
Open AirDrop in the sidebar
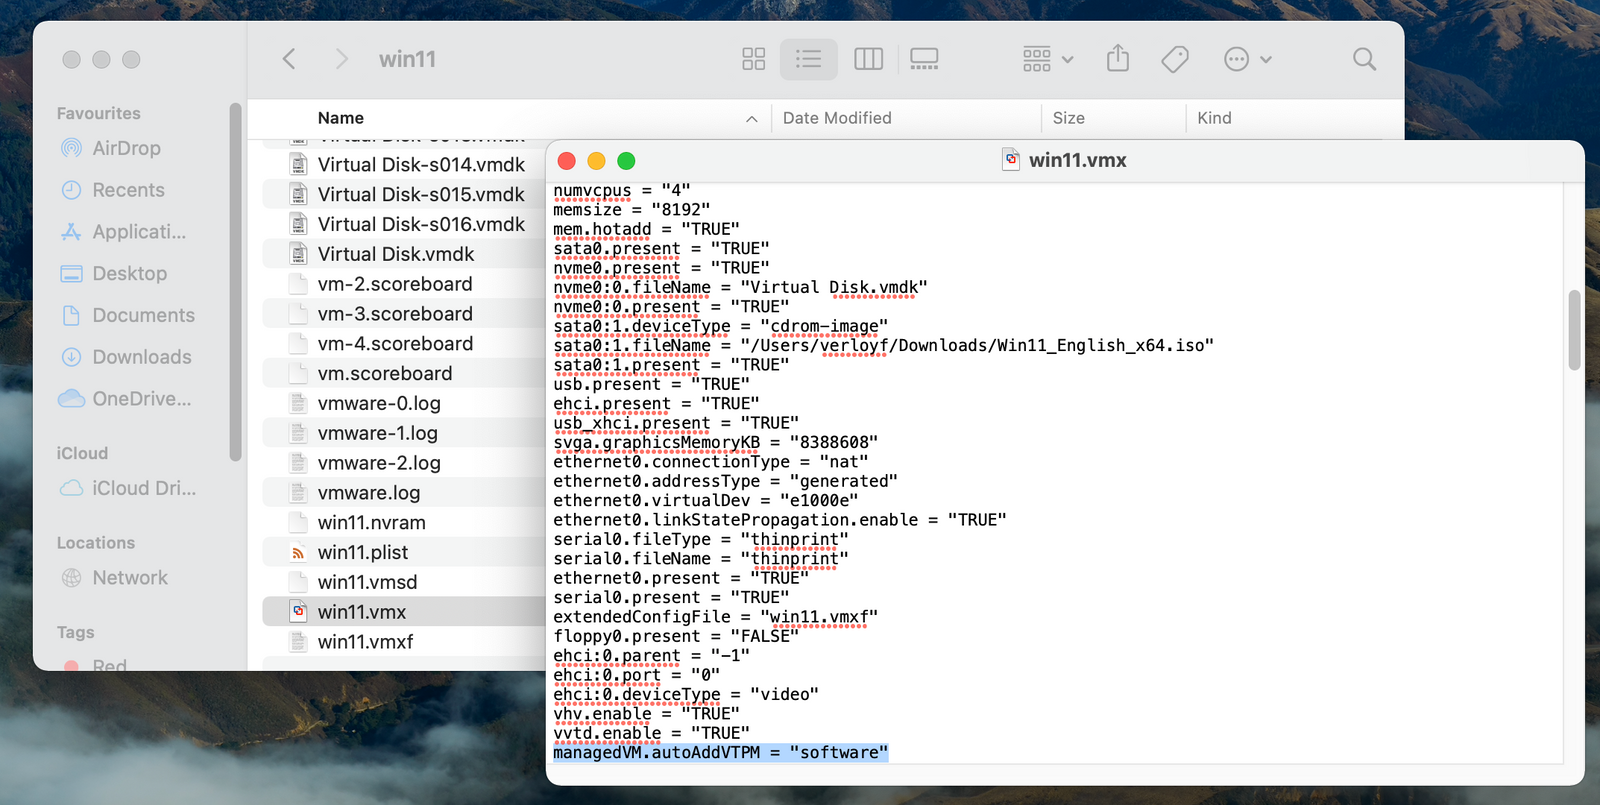[126, 148]
